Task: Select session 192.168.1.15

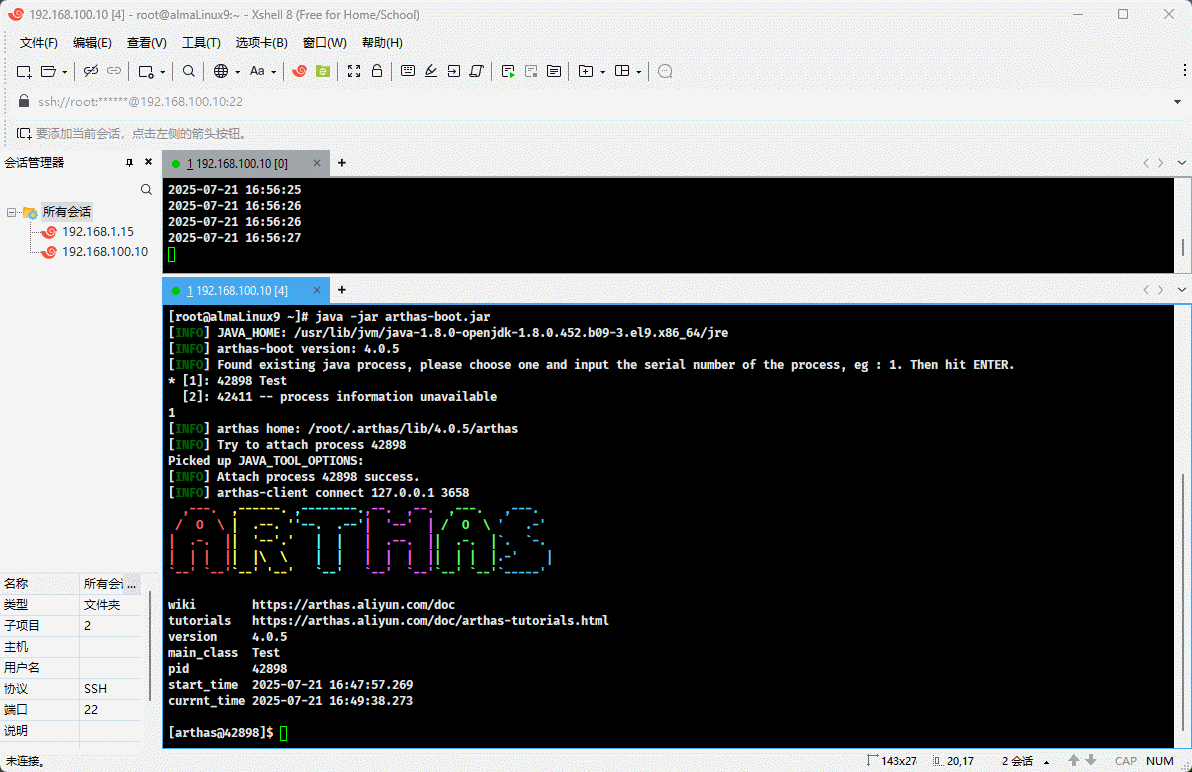Action: 97,232
